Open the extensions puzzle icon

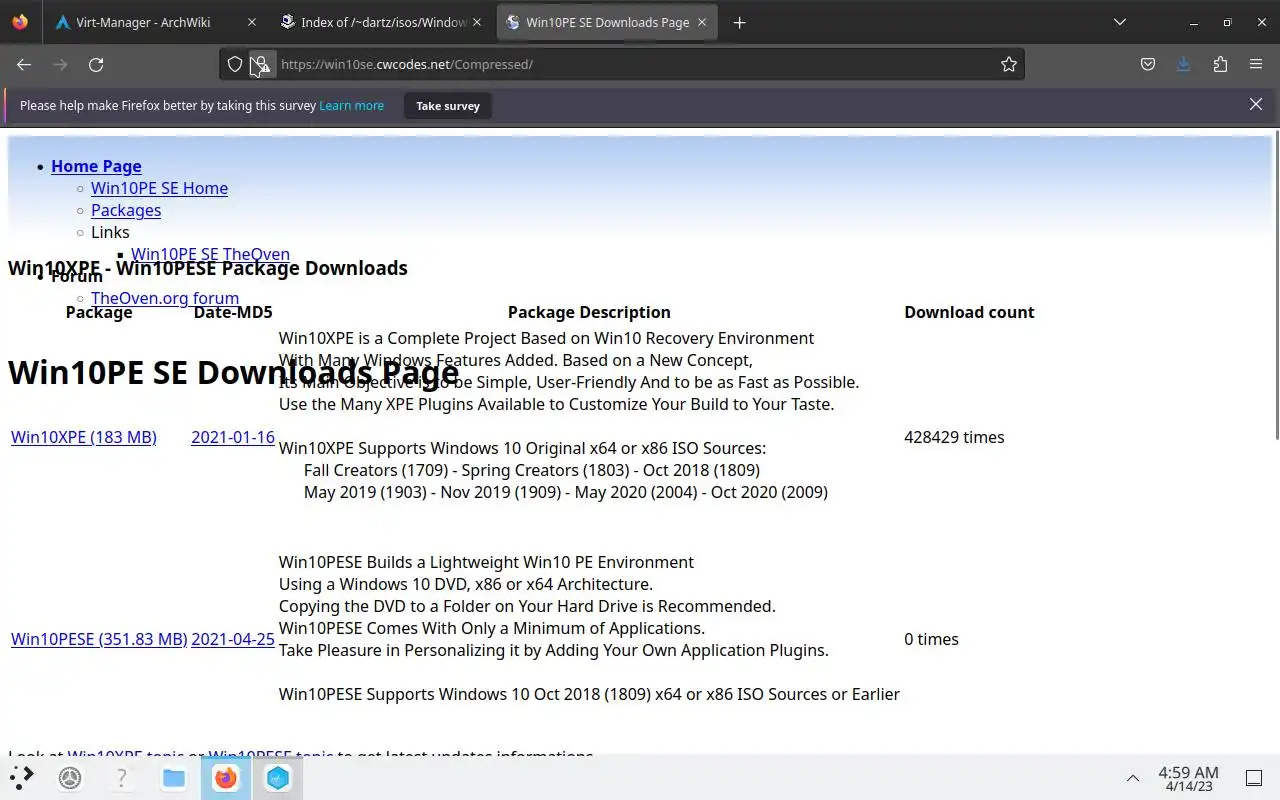pos(1220,64)
